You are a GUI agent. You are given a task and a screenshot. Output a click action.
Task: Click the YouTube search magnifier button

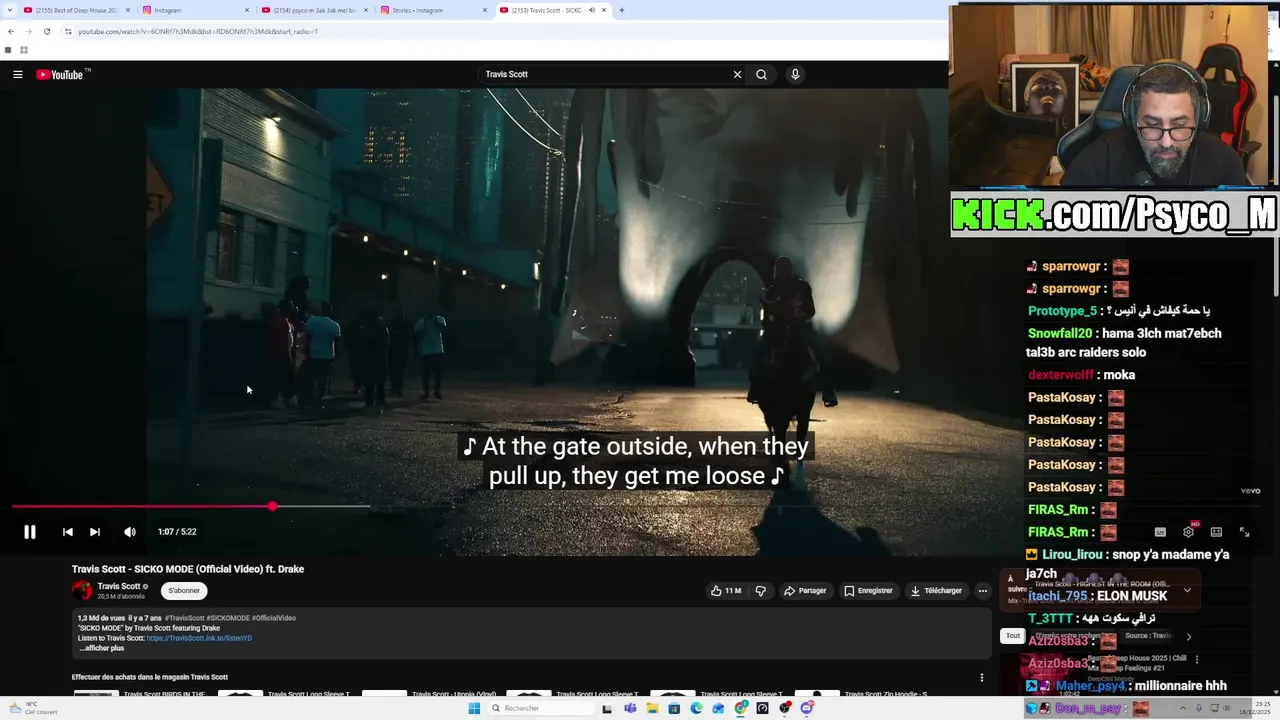[761, 74]
